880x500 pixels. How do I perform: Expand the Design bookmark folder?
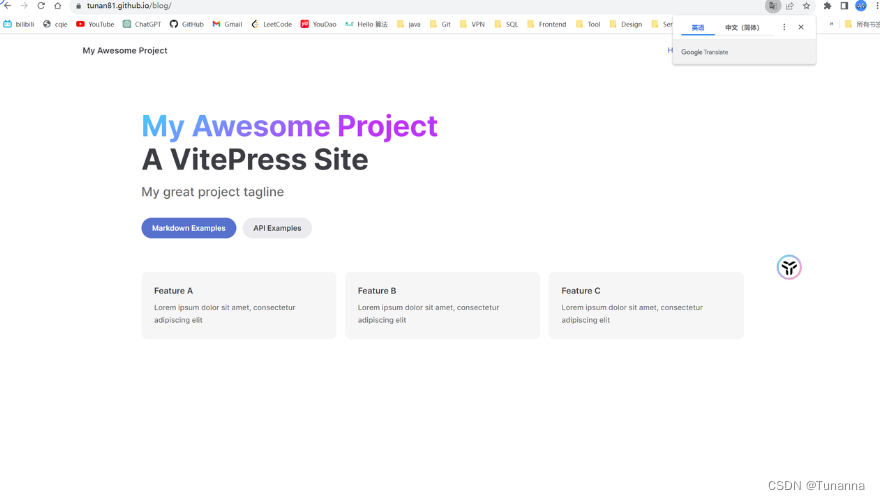[626, 24]
